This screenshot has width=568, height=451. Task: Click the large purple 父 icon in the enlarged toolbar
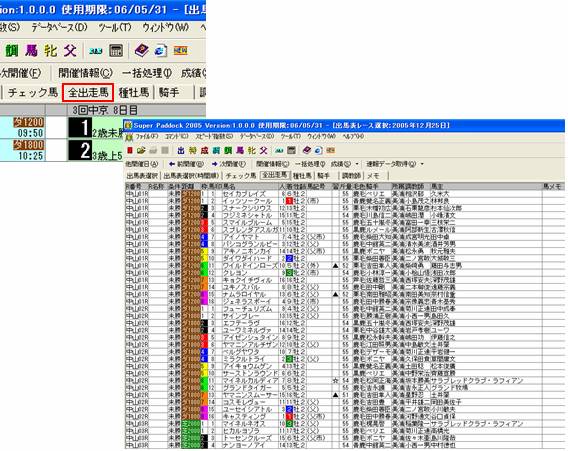70,51
